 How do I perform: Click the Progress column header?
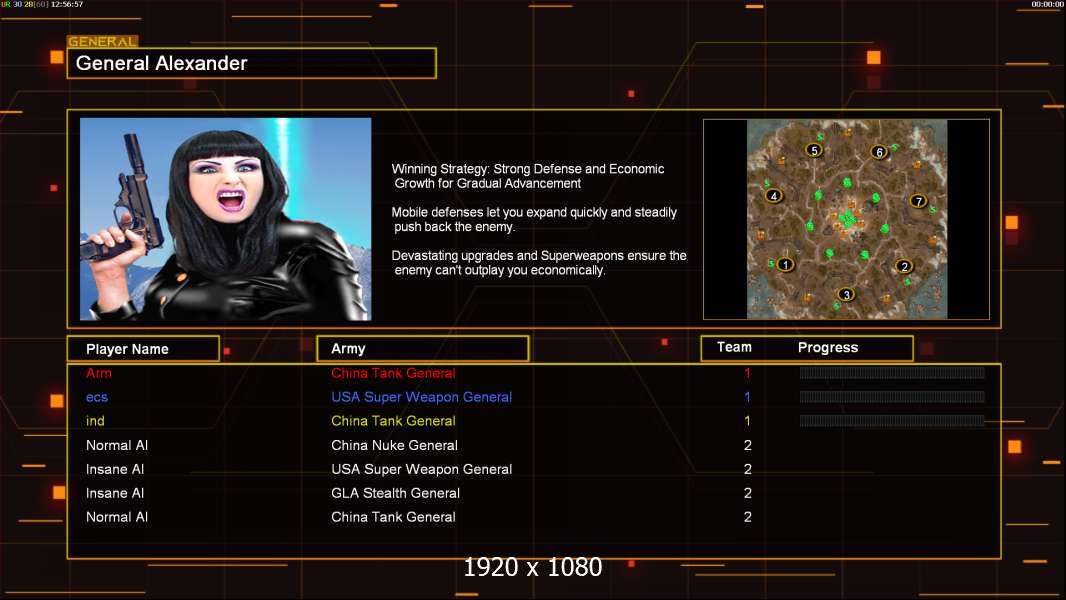(828, 347)
